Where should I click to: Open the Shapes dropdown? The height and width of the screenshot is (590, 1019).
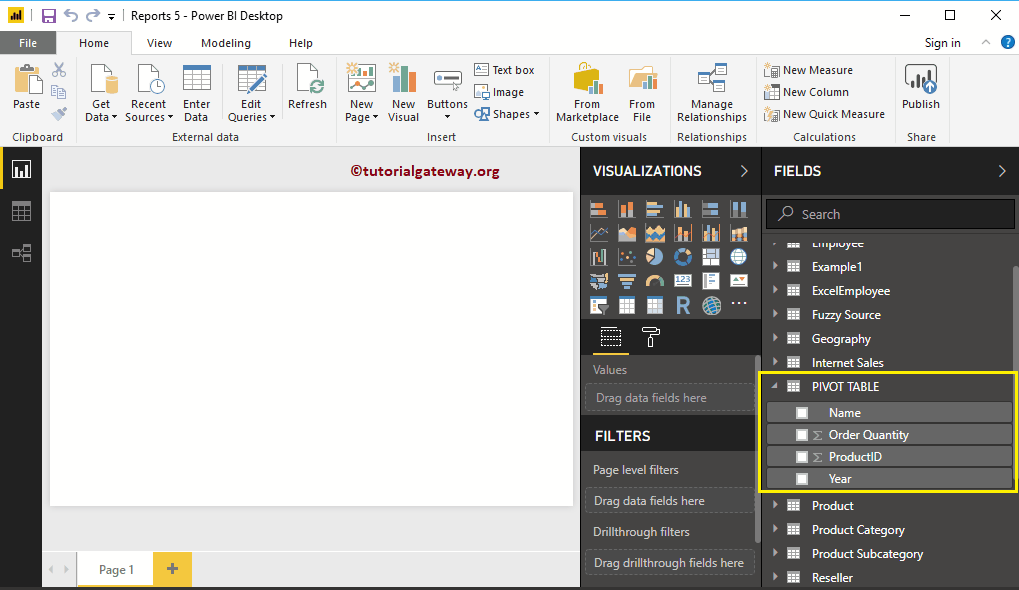click(508, 114)
